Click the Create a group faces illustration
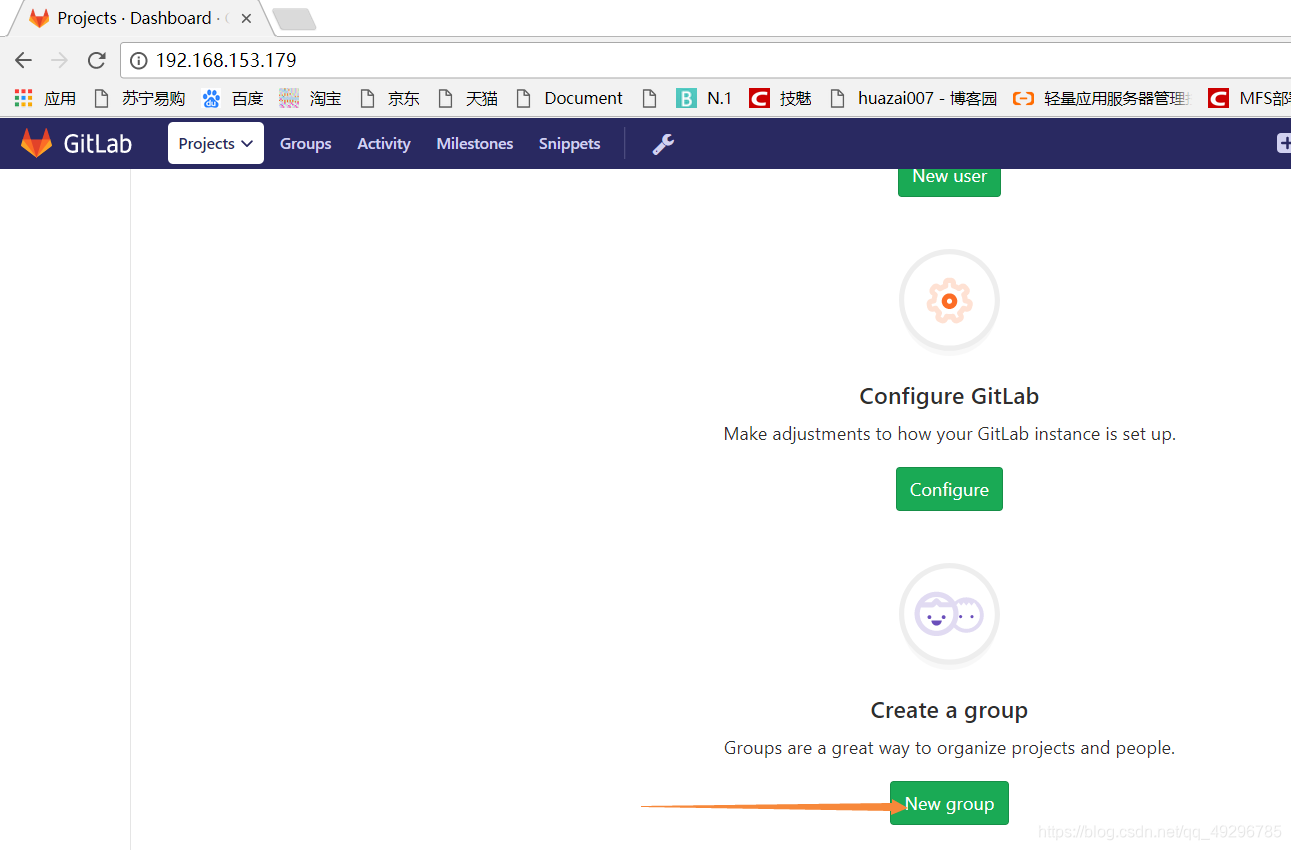This screenshot has height=850, width=1291. [x=949, y=614]
